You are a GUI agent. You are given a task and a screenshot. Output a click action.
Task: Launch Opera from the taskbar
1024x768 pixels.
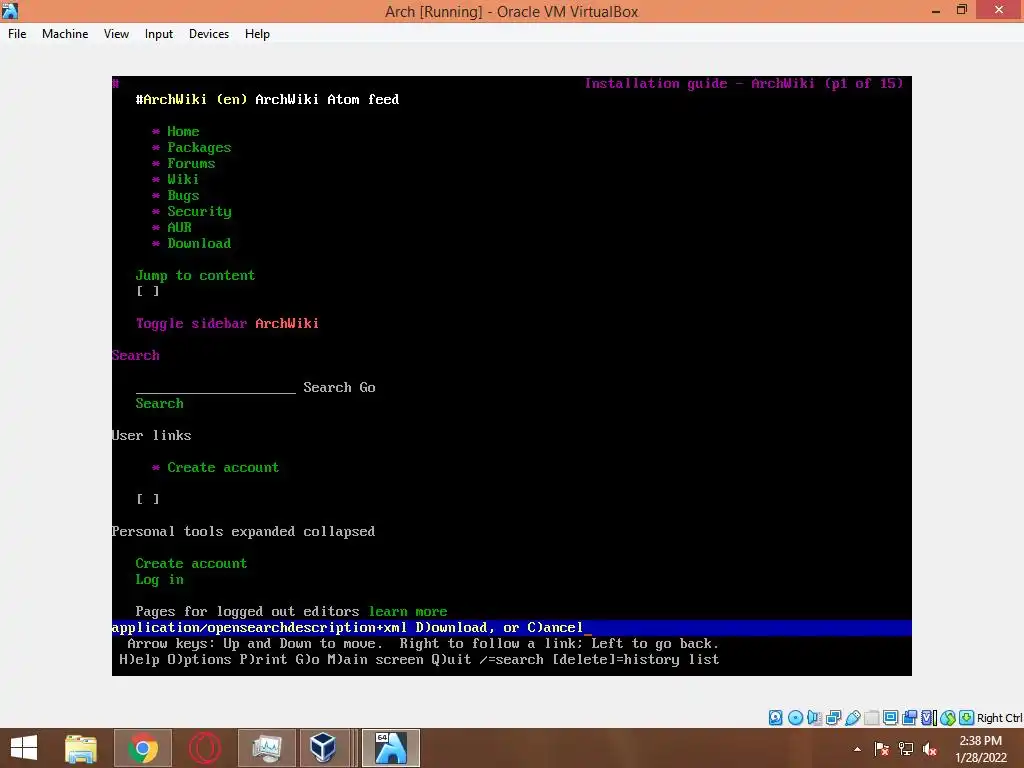tap(204, 748)
